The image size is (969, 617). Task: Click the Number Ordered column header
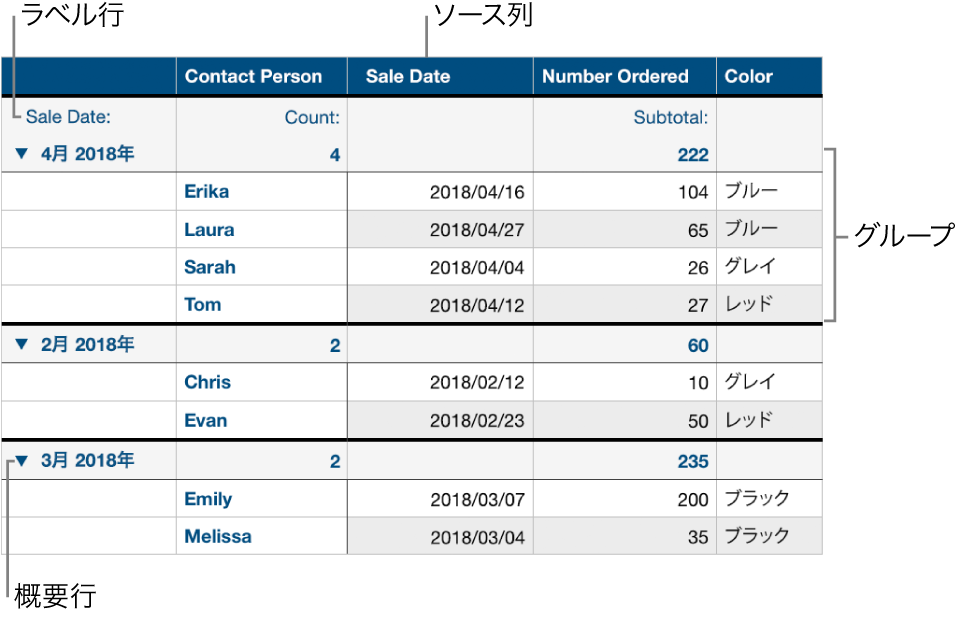point(615,76)
